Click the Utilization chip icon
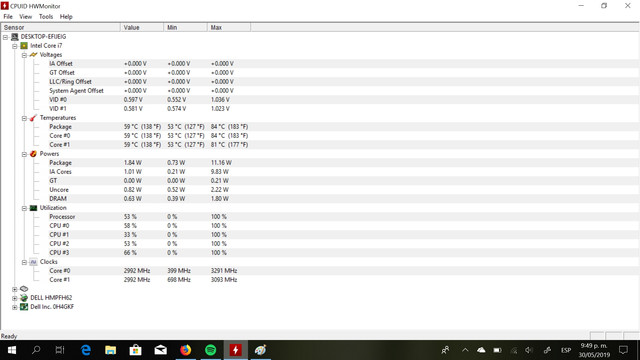 (x=33, y=208)
